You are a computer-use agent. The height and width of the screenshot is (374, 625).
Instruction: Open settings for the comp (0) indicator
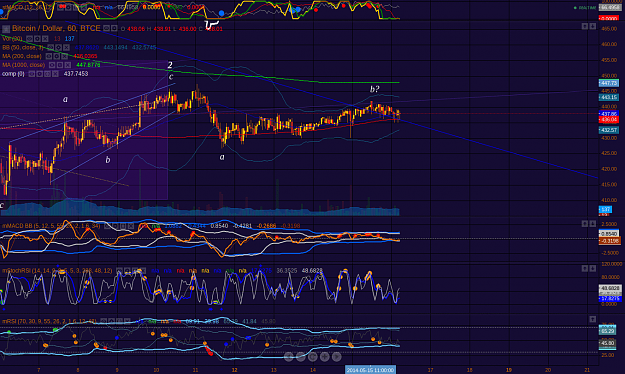pos(39,74)
